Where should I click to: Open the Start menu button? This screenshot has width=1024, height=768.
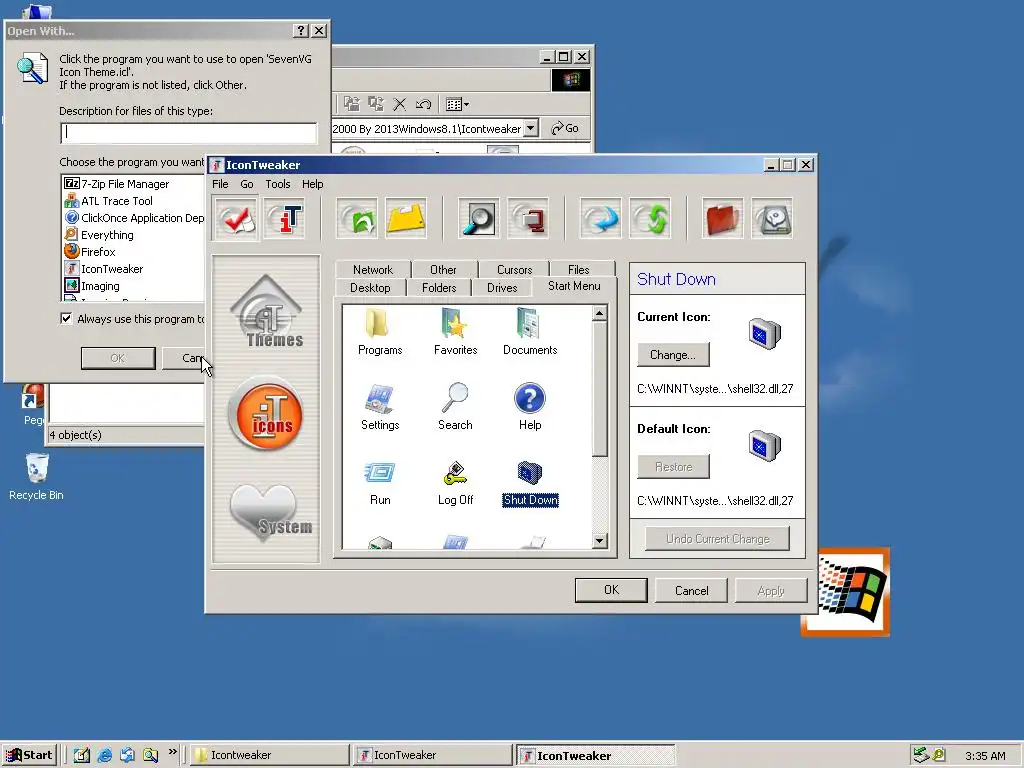click(29, 755)
